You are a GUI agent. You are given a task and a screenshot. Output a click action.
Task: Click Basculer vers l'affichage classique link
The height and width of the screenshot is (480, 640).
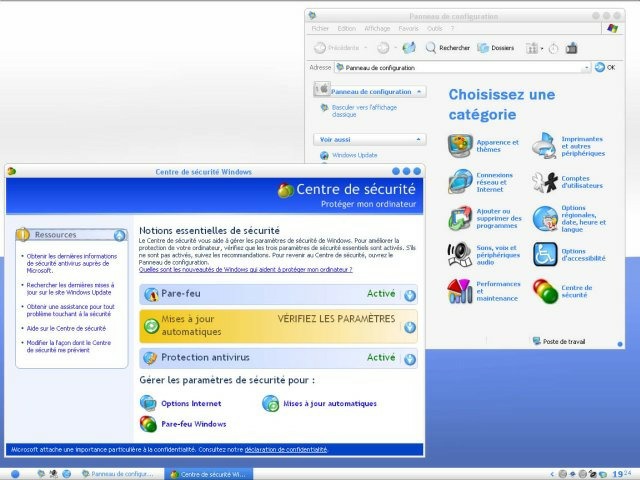364,111
